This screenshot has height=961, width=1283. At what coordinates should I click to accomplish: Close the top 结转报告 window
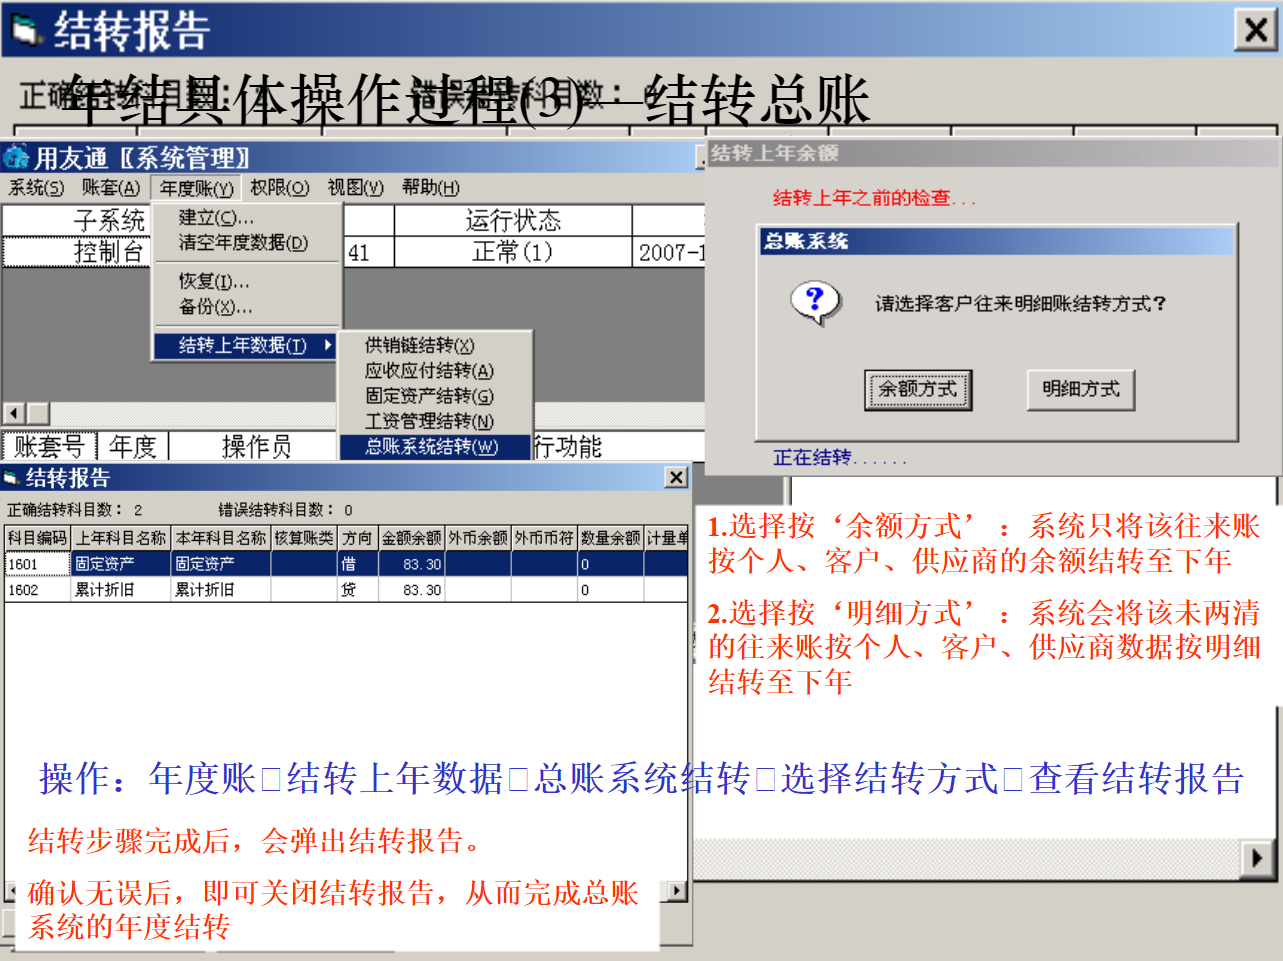1256,30
